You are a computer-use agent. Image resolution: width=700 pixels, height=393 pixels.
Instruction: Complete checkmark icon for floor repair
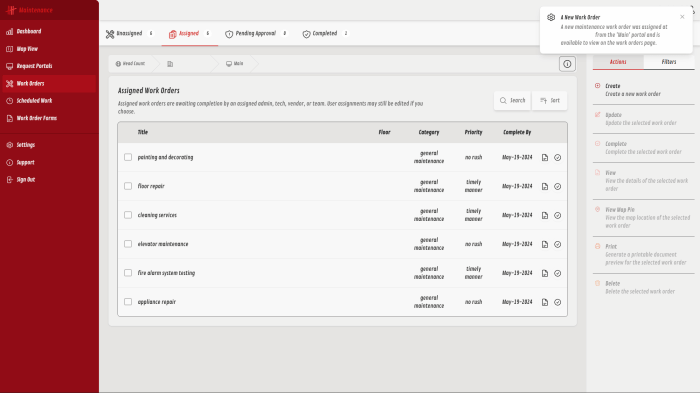pyautogui.click(x=558, y=187)
